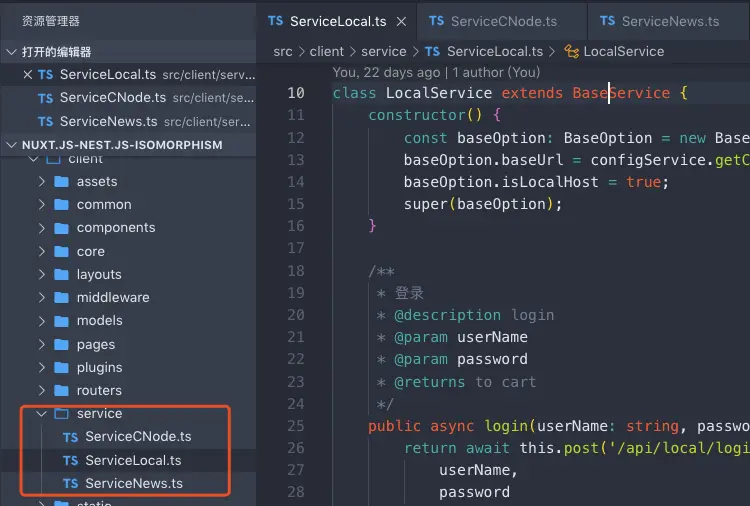Screen dimensions: 750x506
Task: Open ServiceNews.ts from open editors list
Action: coord(128,121)
